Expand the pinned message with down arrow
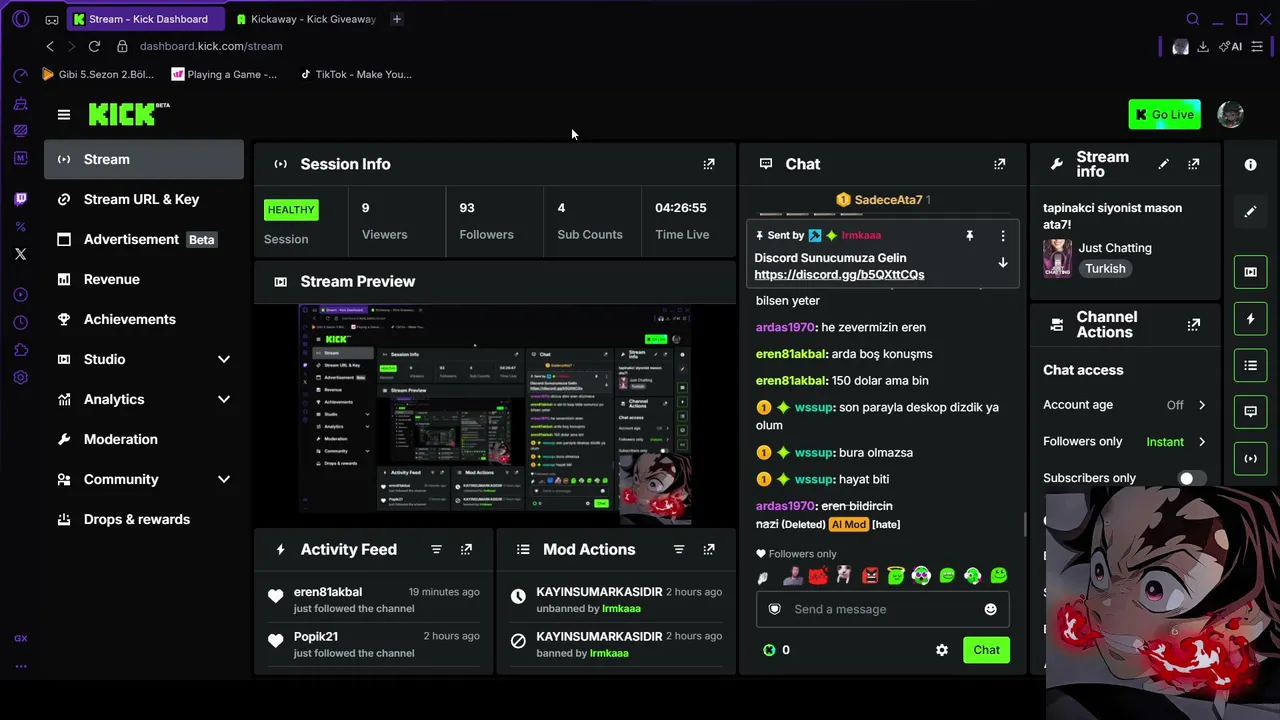This screenshot has height=720, width=1280. click(1003, 263)
